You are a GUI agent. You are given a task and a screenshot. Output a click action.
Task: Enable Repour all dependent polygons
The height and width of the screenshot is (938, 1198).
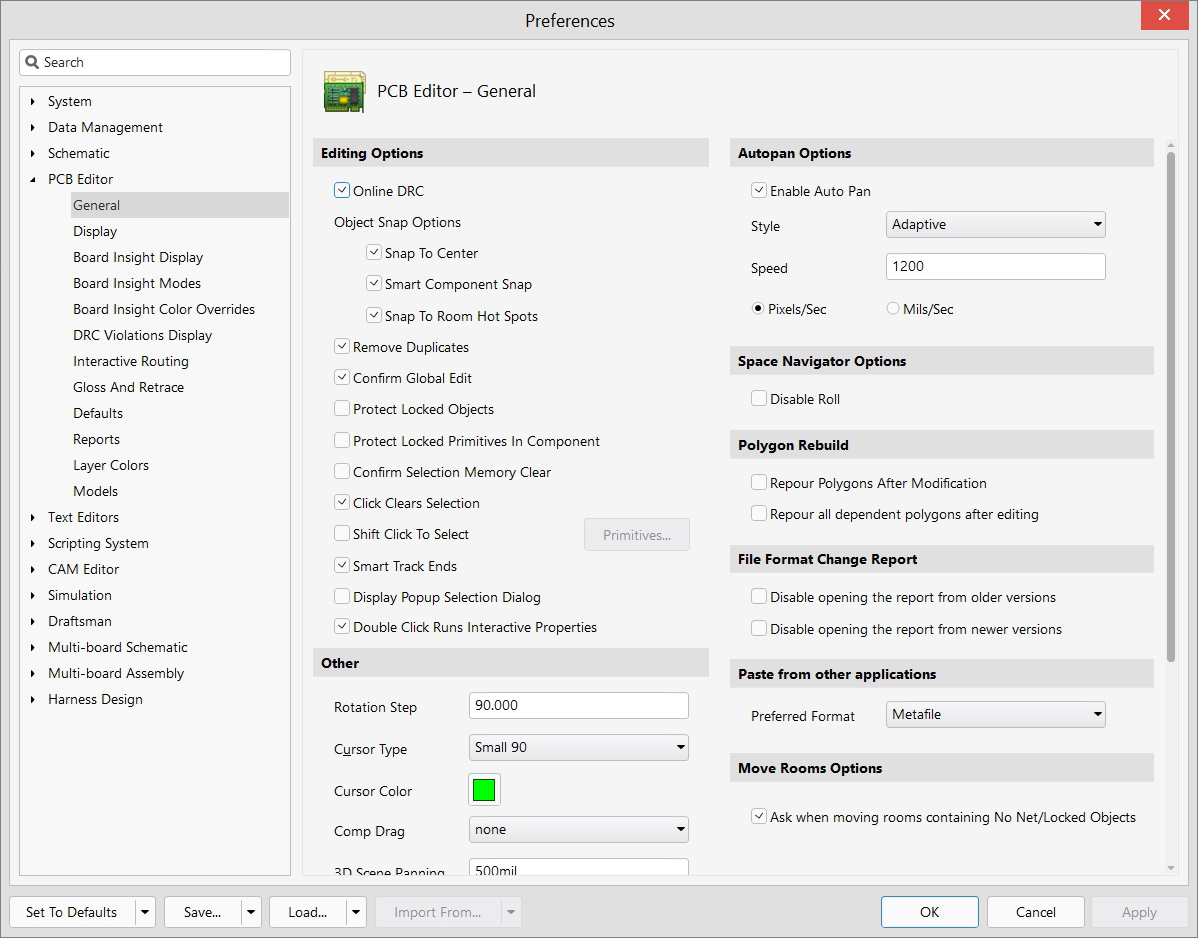(759, 513)
